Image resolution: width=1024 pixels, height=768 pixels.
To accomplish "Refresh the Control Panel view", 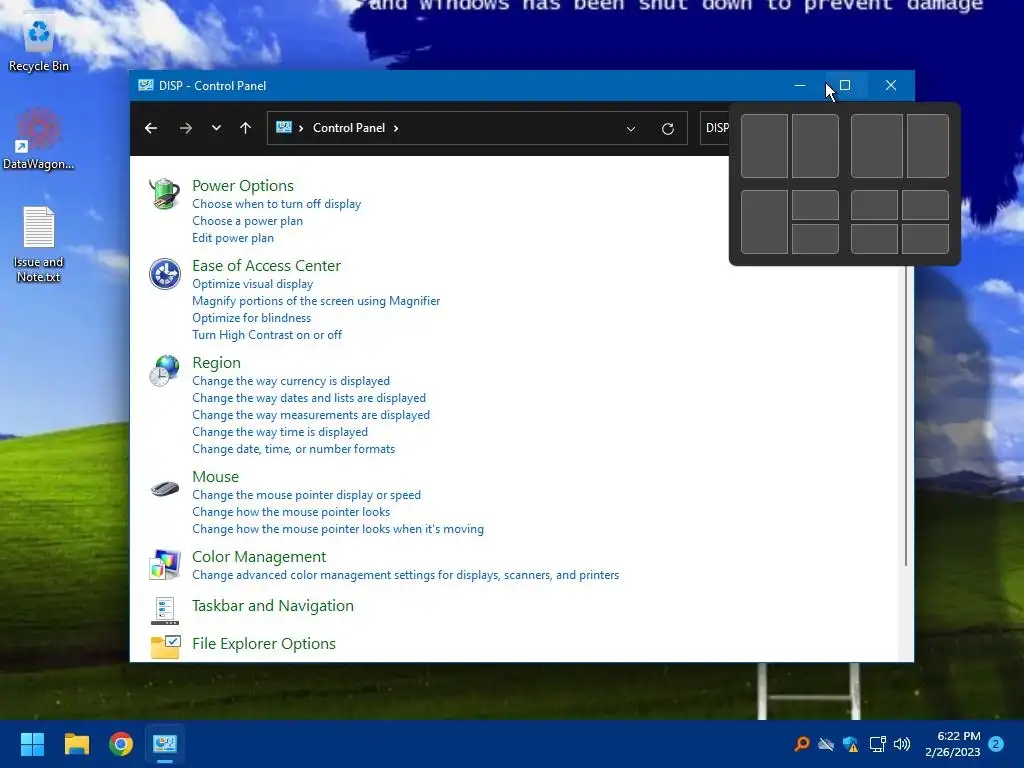I will pos(667,129).
